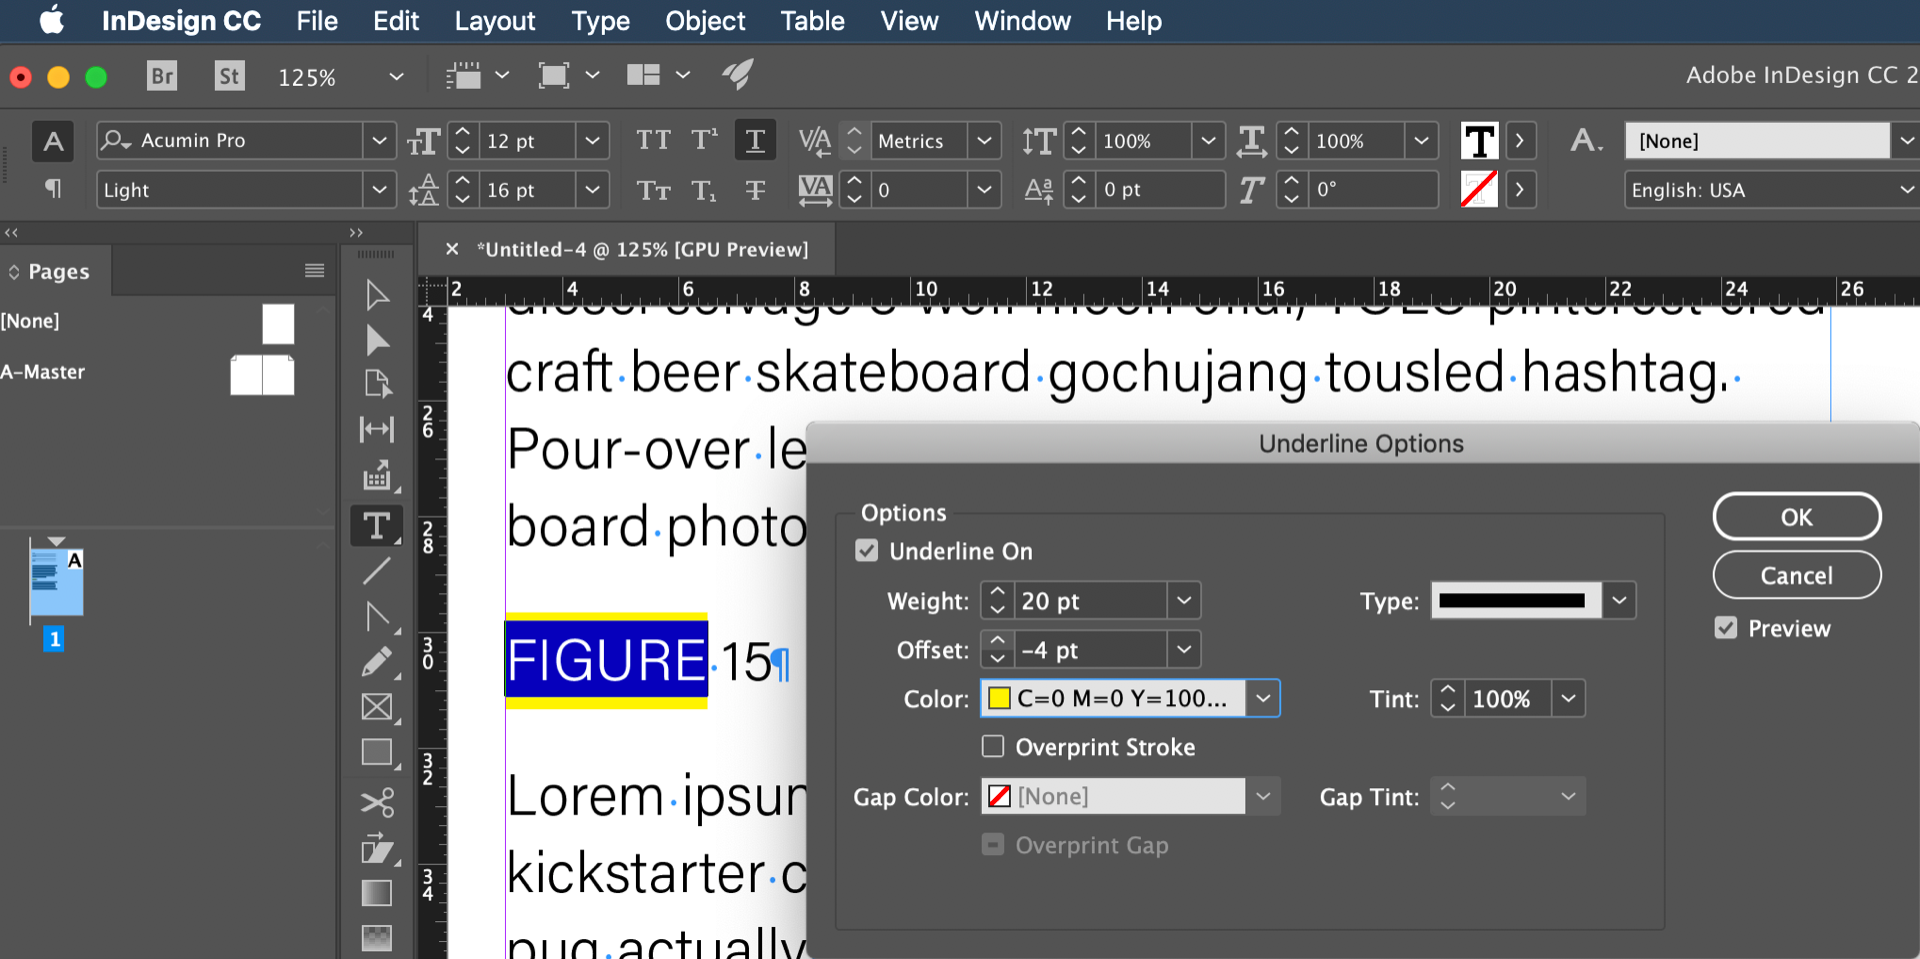Select the Gap tool
This screenshot has height=959, width=1920.
click(x=377, y=429)
